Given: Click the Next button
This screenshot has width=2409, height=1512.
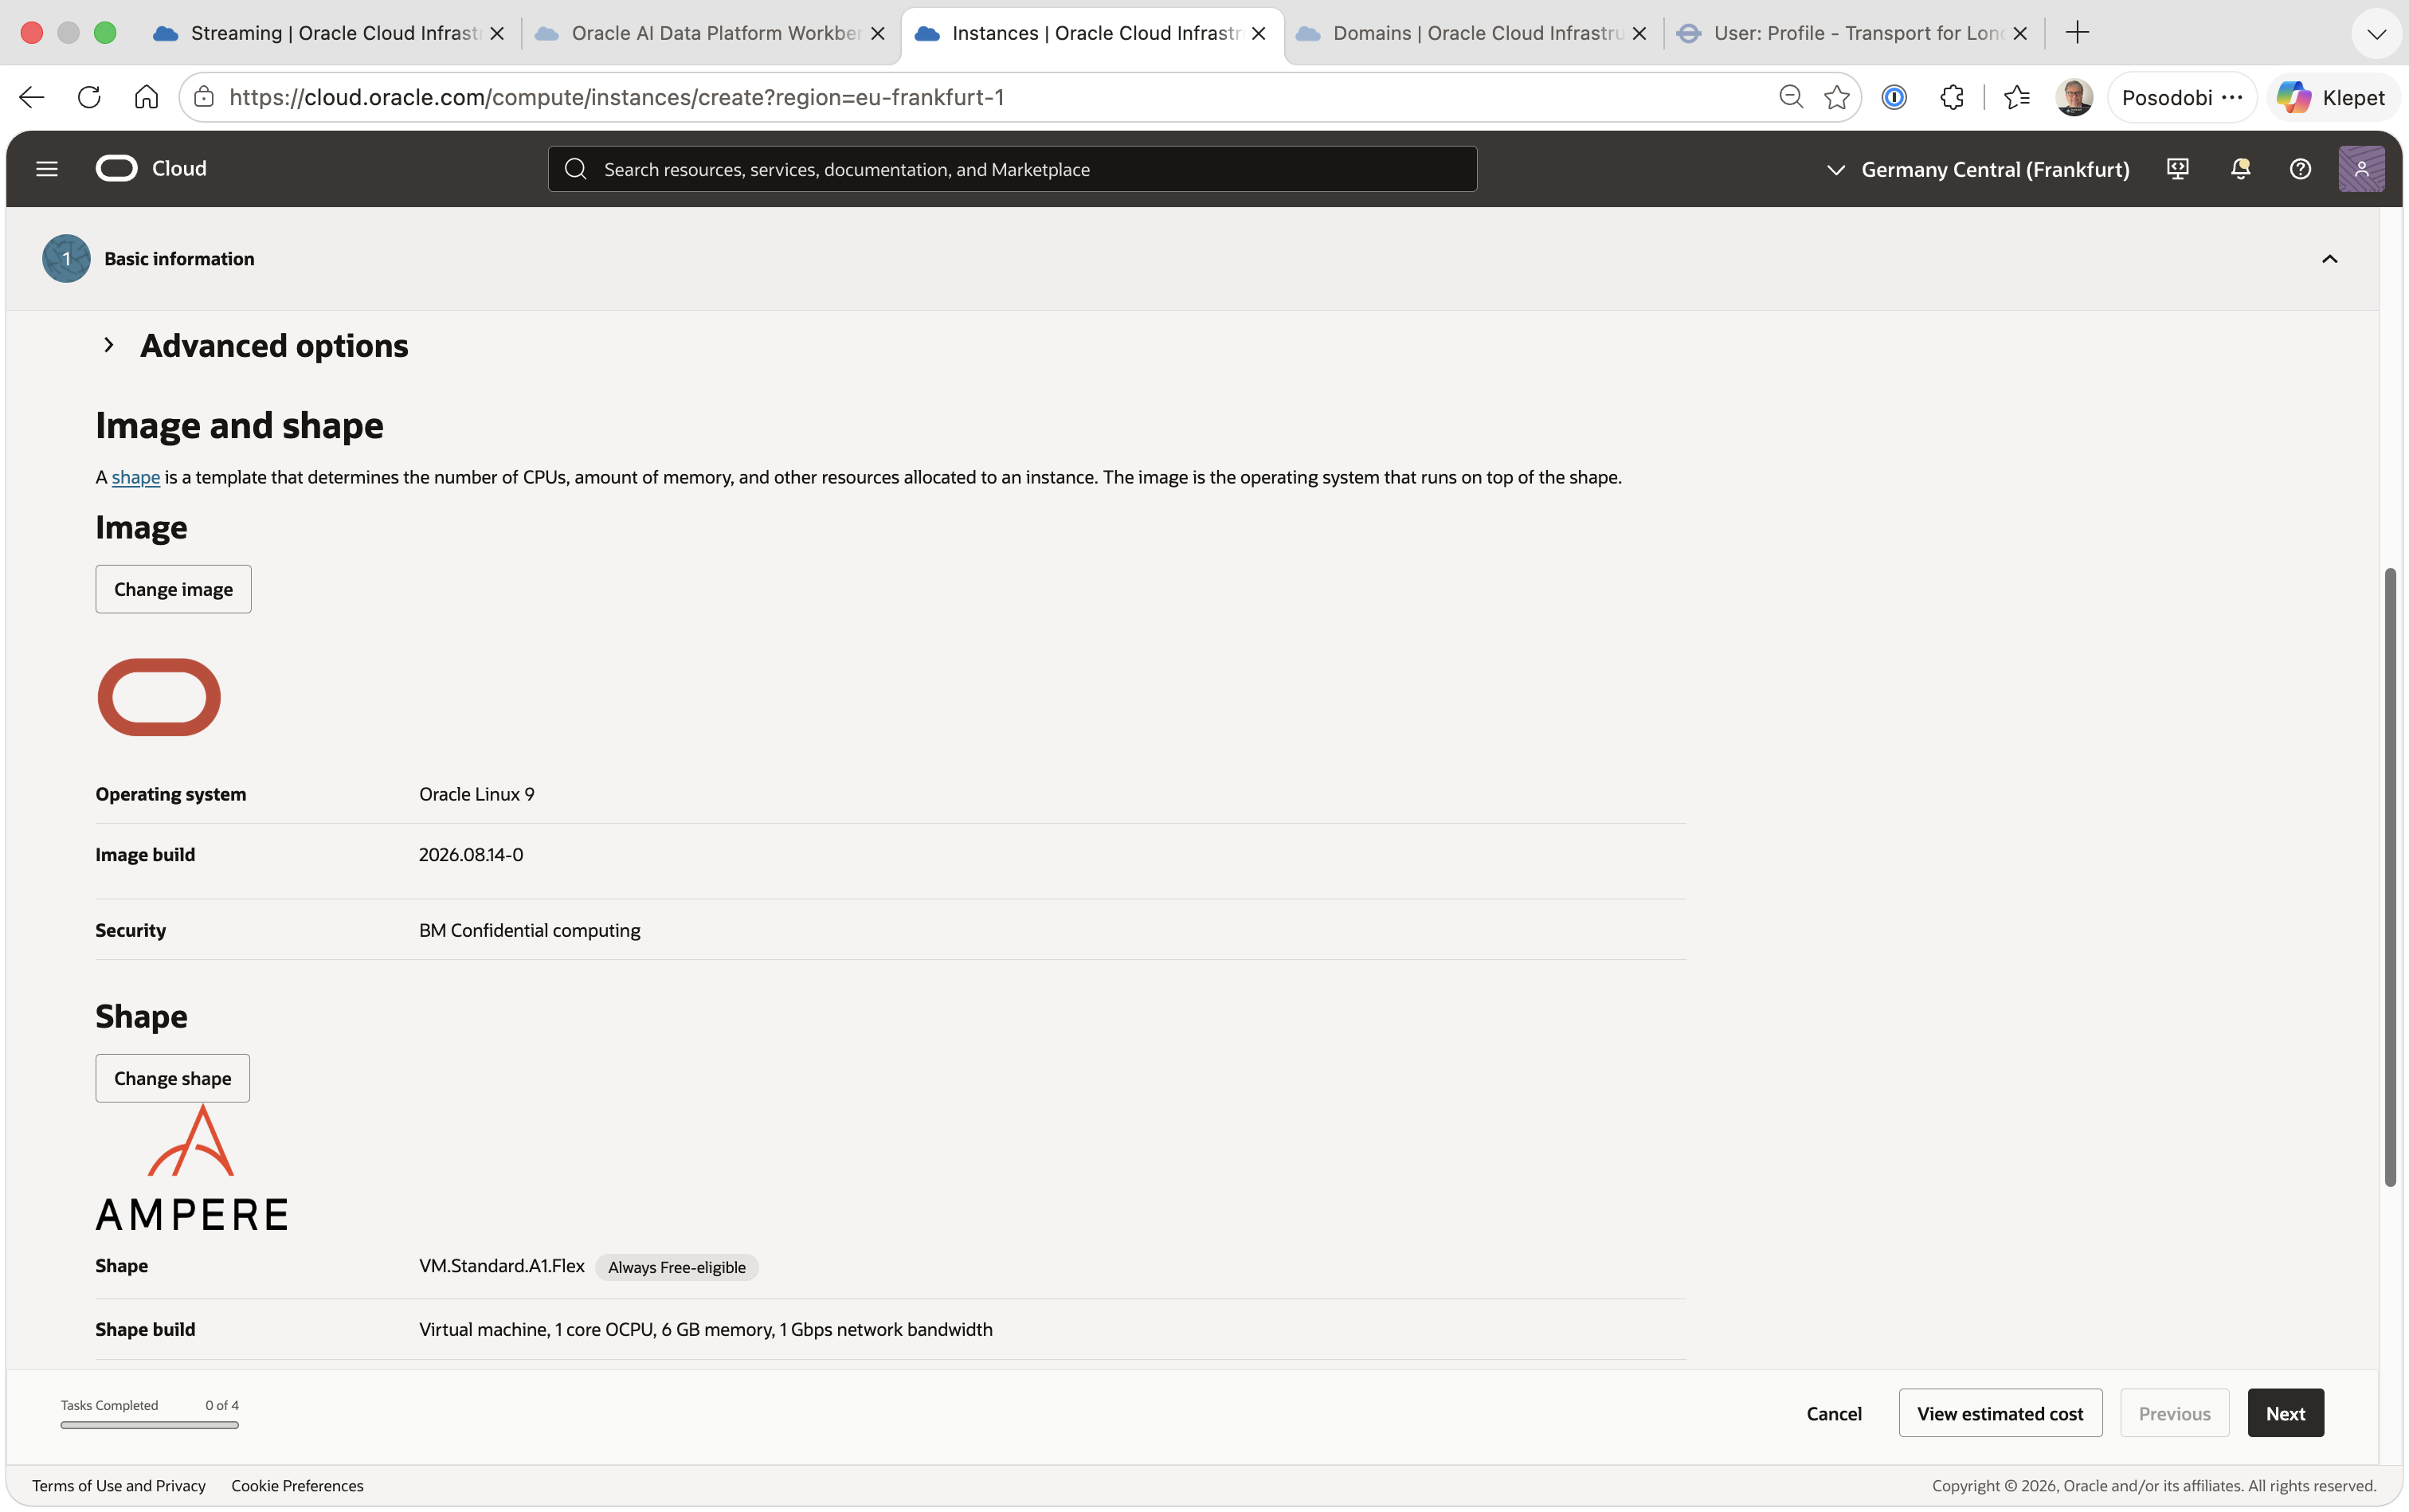Looking at the screenshot, I should click(2285, 1413).
